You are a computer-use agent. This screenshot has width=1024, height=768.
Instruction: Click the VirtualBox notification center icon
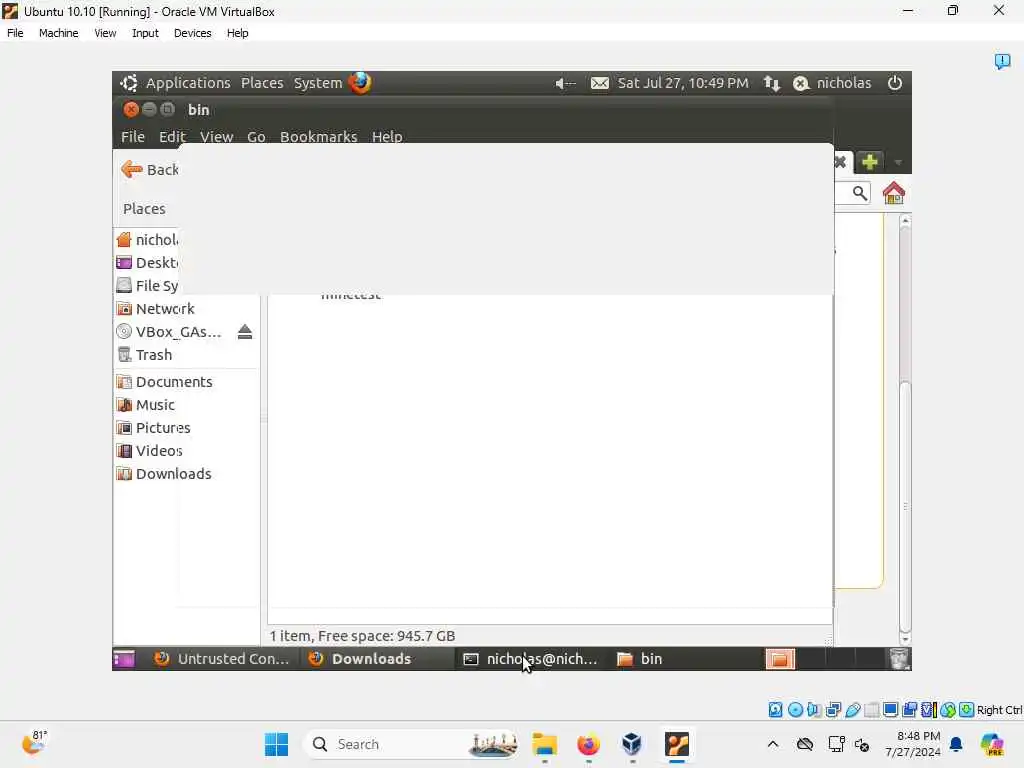(x=1002, y=61)
